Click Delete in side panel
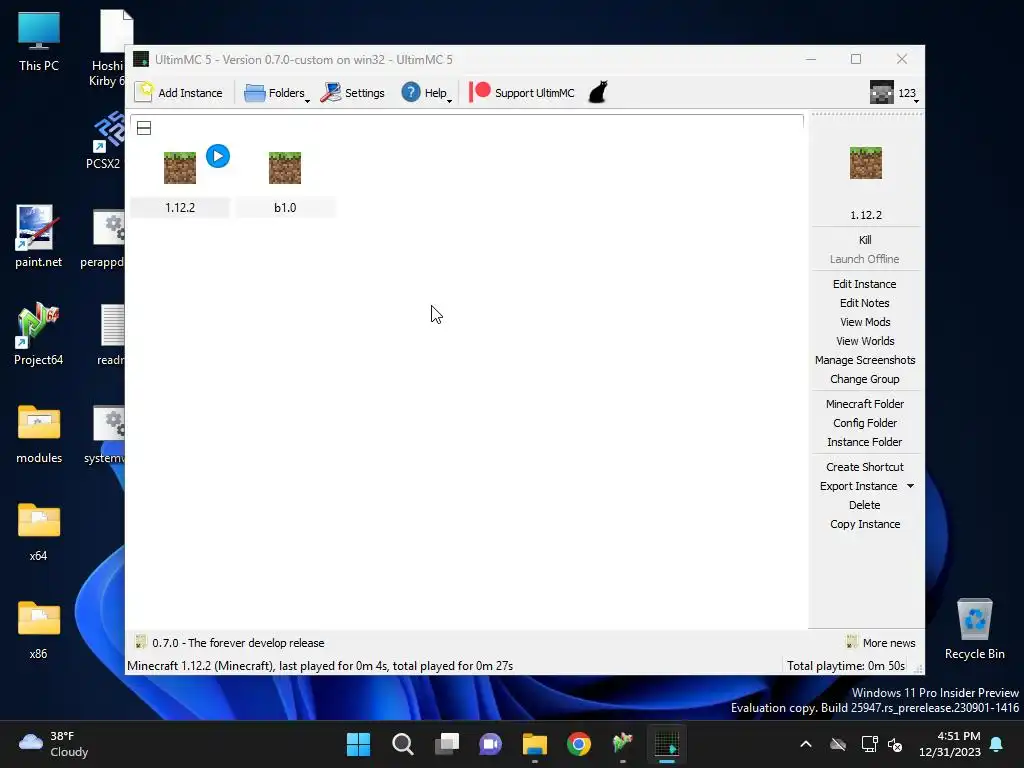 click(865, 505)
